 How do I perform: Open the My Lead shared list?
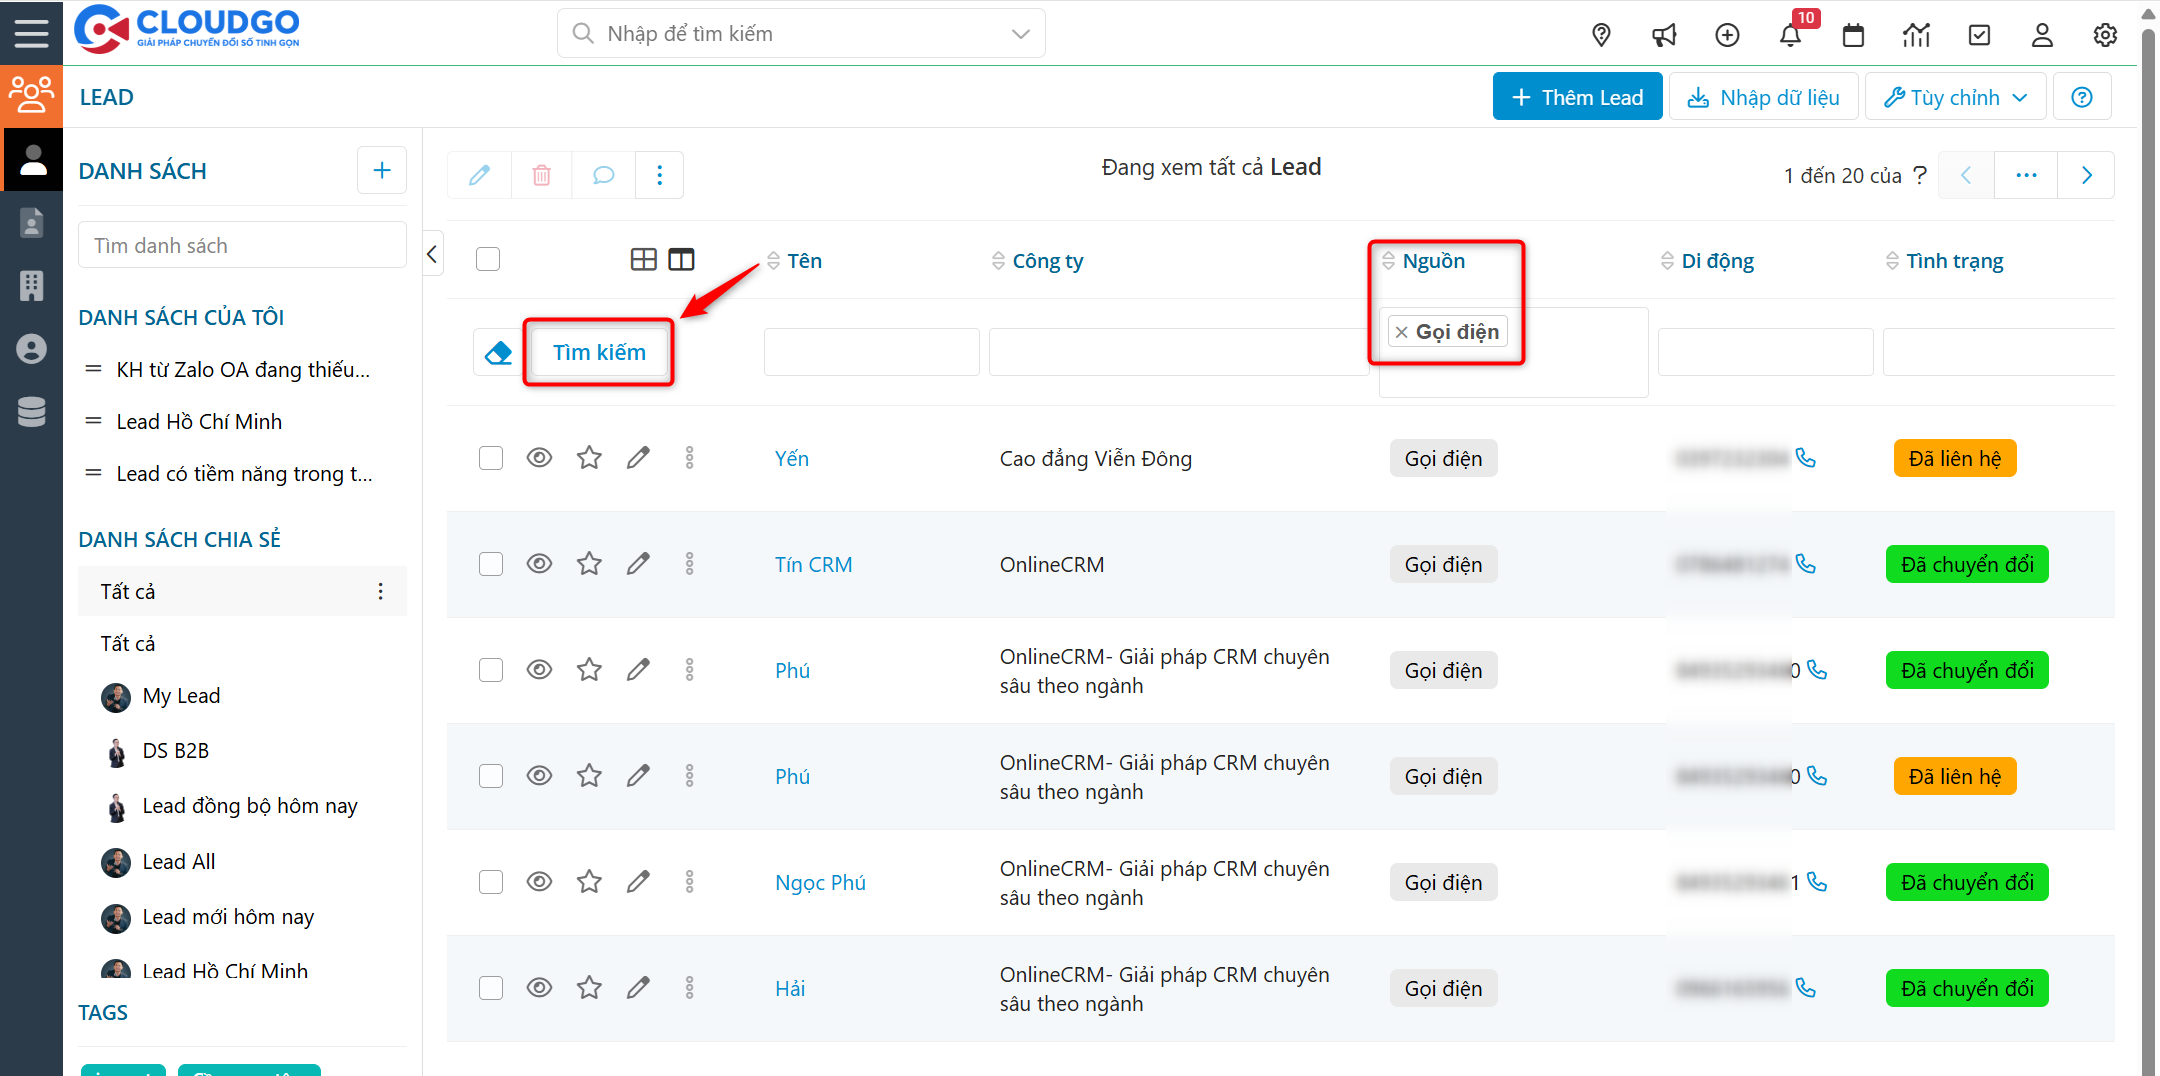click(181, 696)
